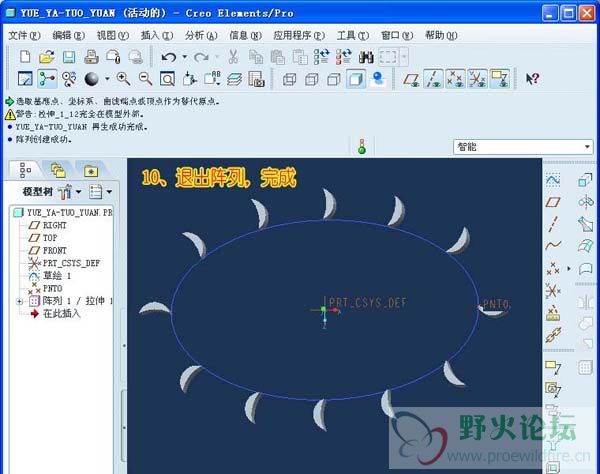
Task: Print the current model
Action: 91,57
